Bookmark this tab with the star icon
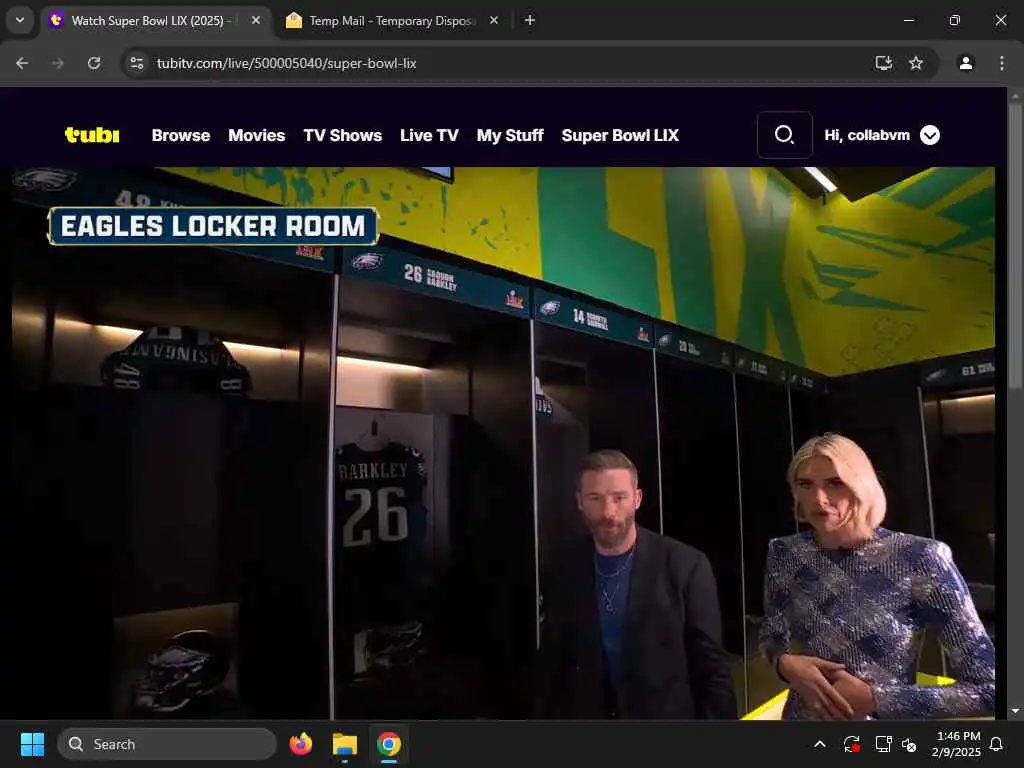The height and width of the screenshot is (768, 1024). coord(916,63)
